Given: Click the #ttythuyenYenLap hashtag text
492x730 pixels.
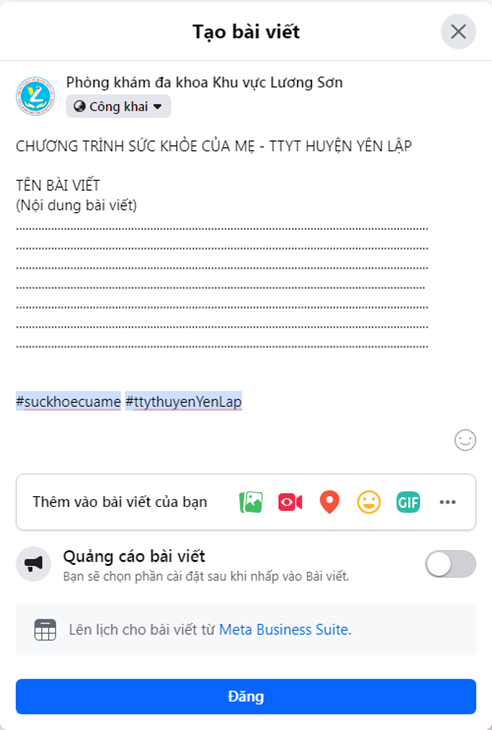Looking at the screenshot, I should [x=183, y=401].
